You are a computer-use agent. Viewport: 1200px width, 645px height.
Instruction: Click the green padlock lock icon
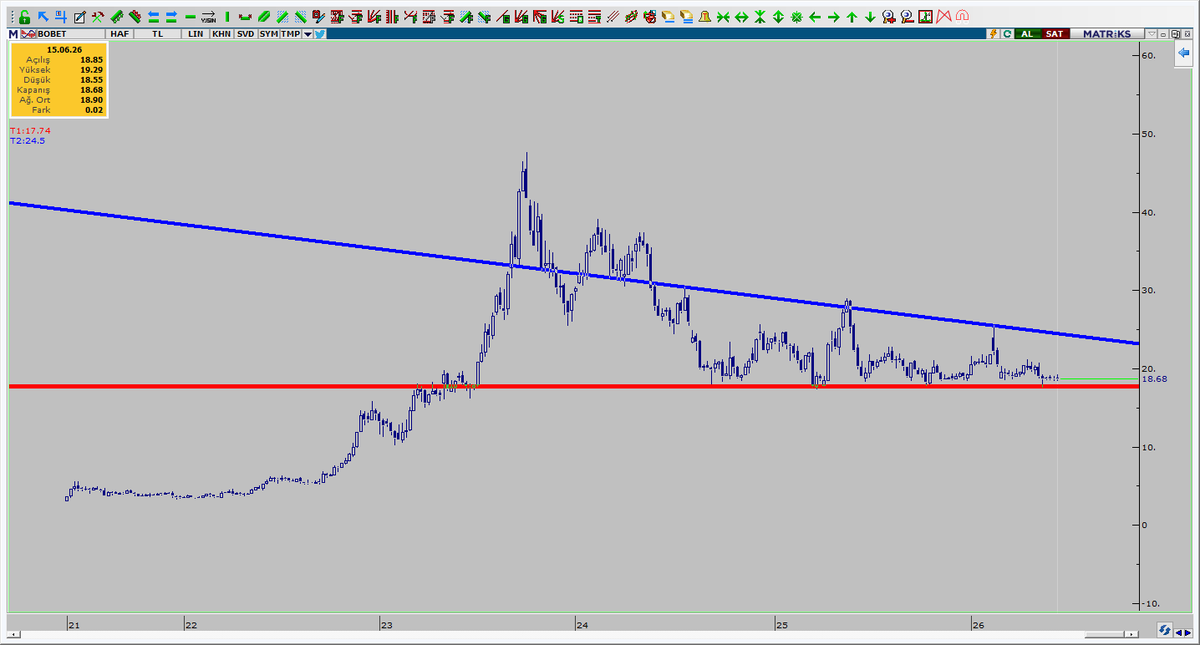point(24,17)
